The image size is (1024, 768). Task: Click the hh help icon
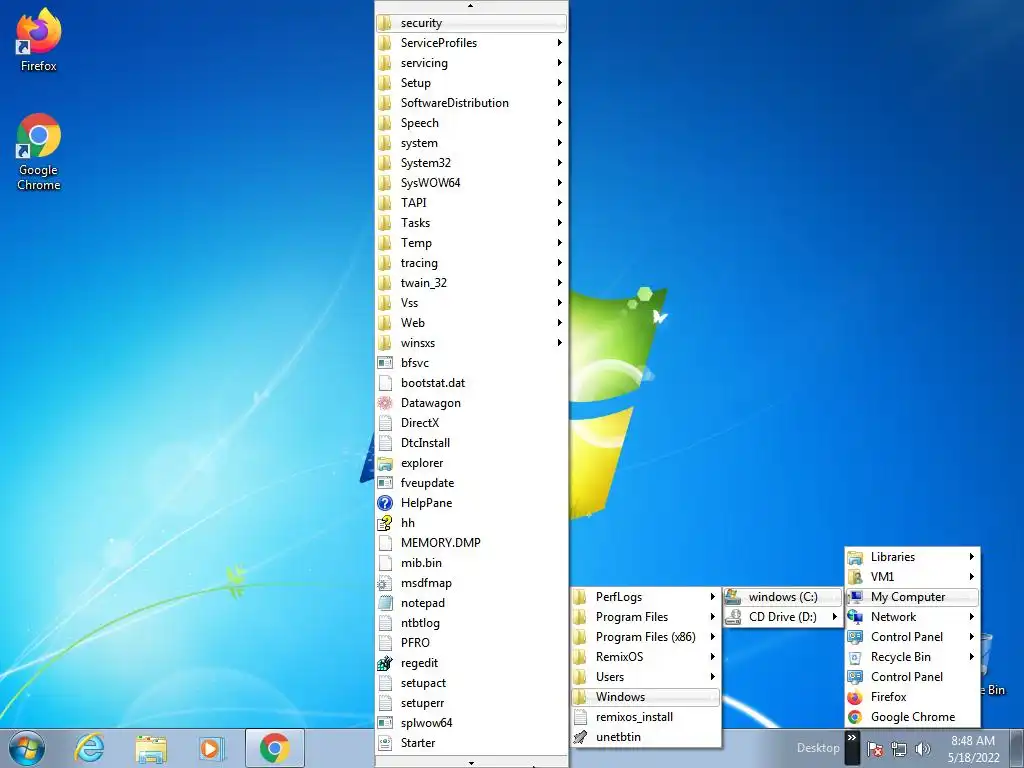[385, 523]
